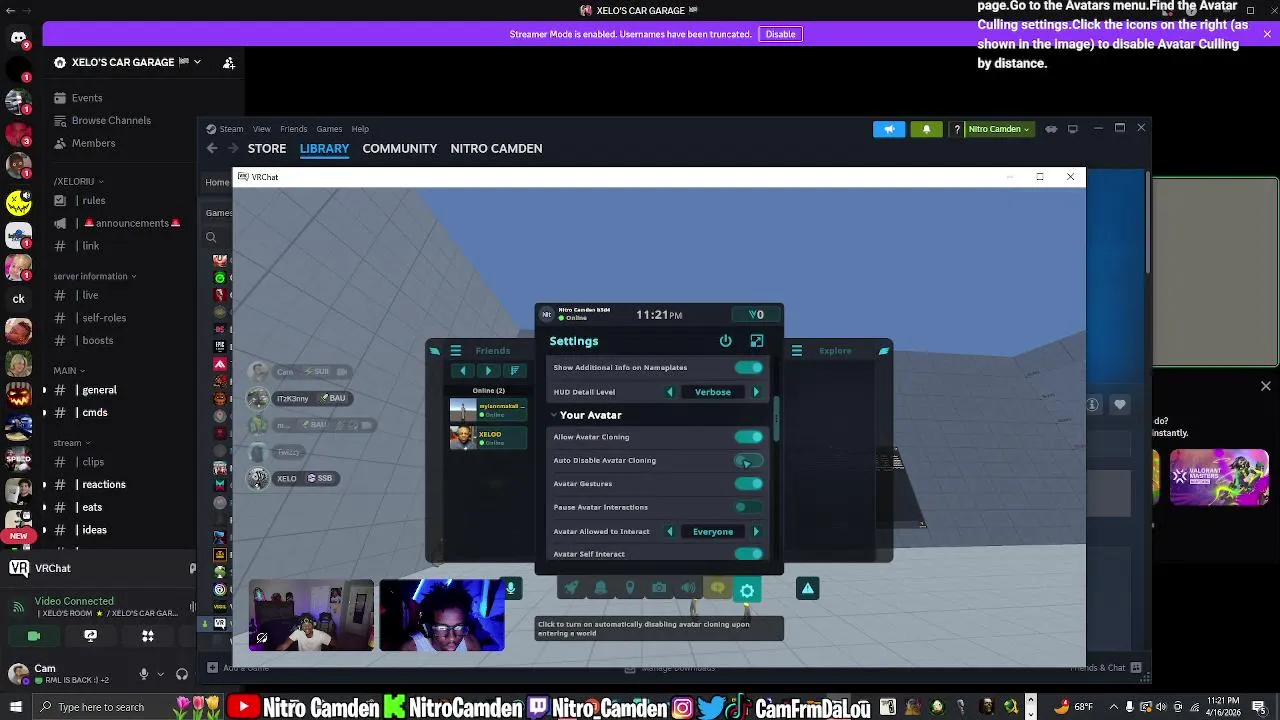Screen dimensions: 1280x720
Task: Collapse the server information category
Action: point(95,276)
